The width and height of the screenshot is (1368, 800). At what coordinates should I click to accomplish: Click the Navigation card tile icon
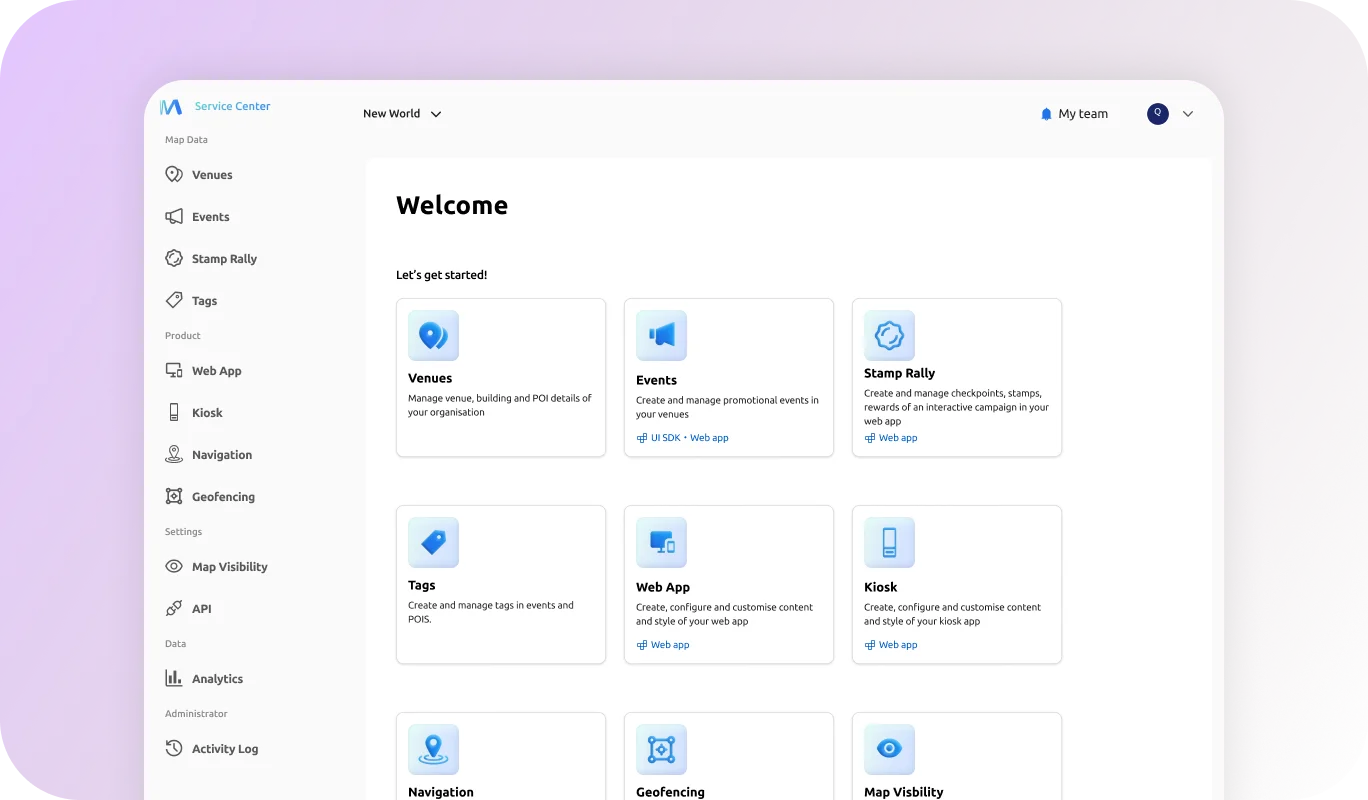433,749
